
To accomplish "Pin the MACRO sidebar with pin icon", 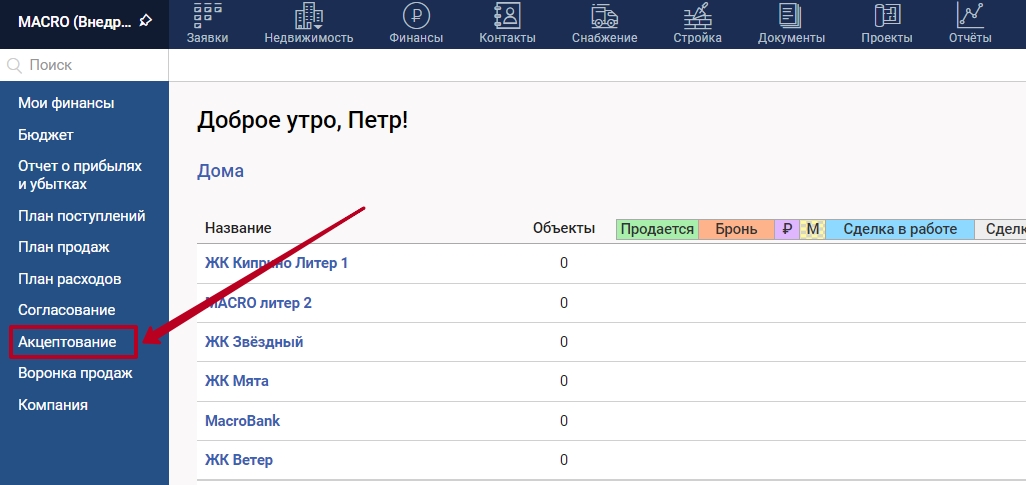I will 146,20.
